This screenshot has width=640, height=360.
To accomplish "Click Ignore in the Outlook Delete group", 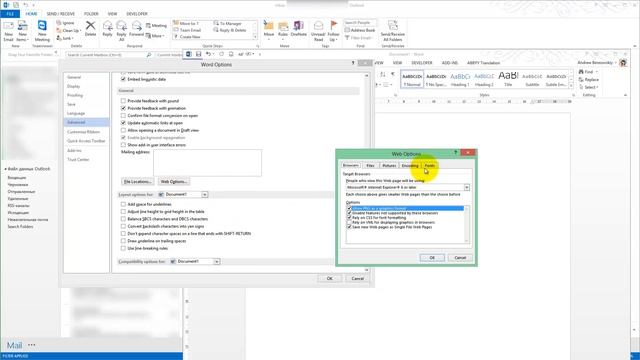I will [x=65, y=23].
